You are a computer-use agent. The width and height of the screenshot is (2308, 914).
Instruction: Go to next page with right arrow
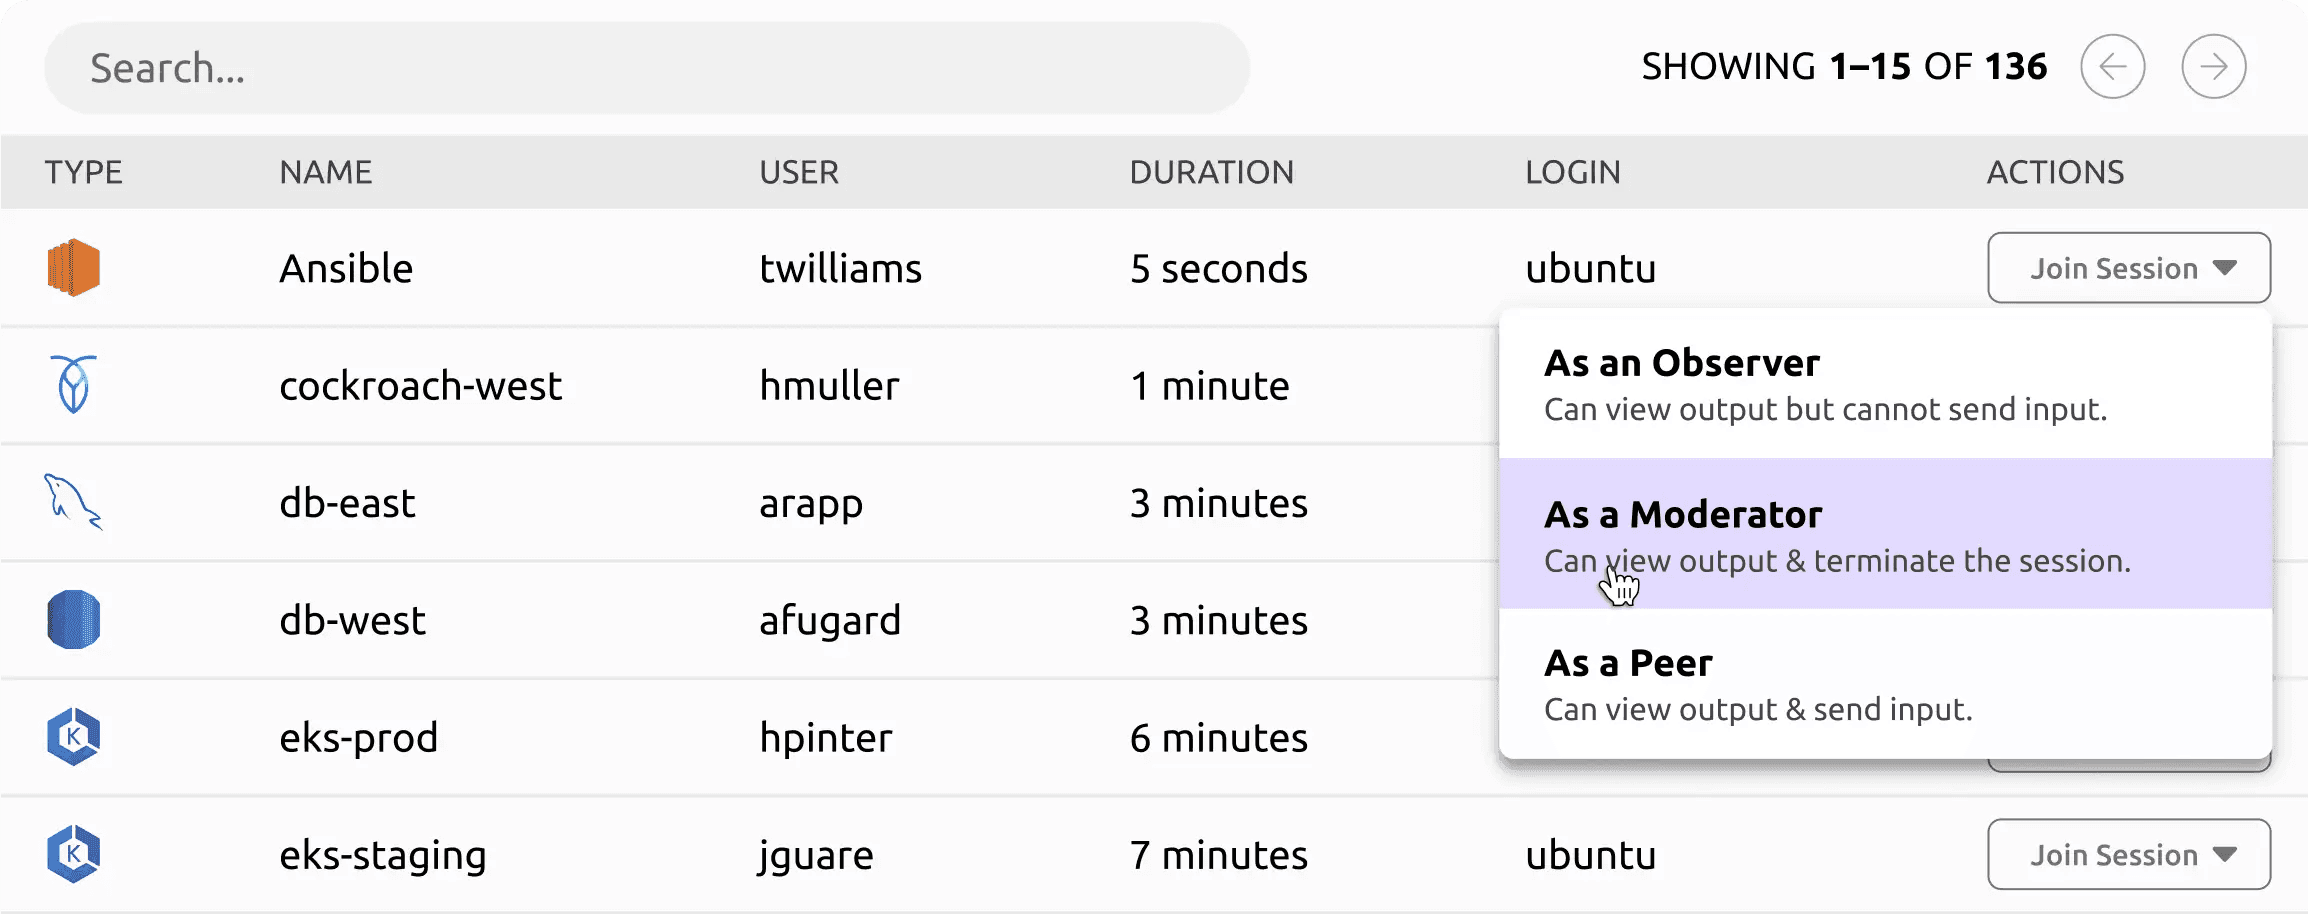point(2213,67)
